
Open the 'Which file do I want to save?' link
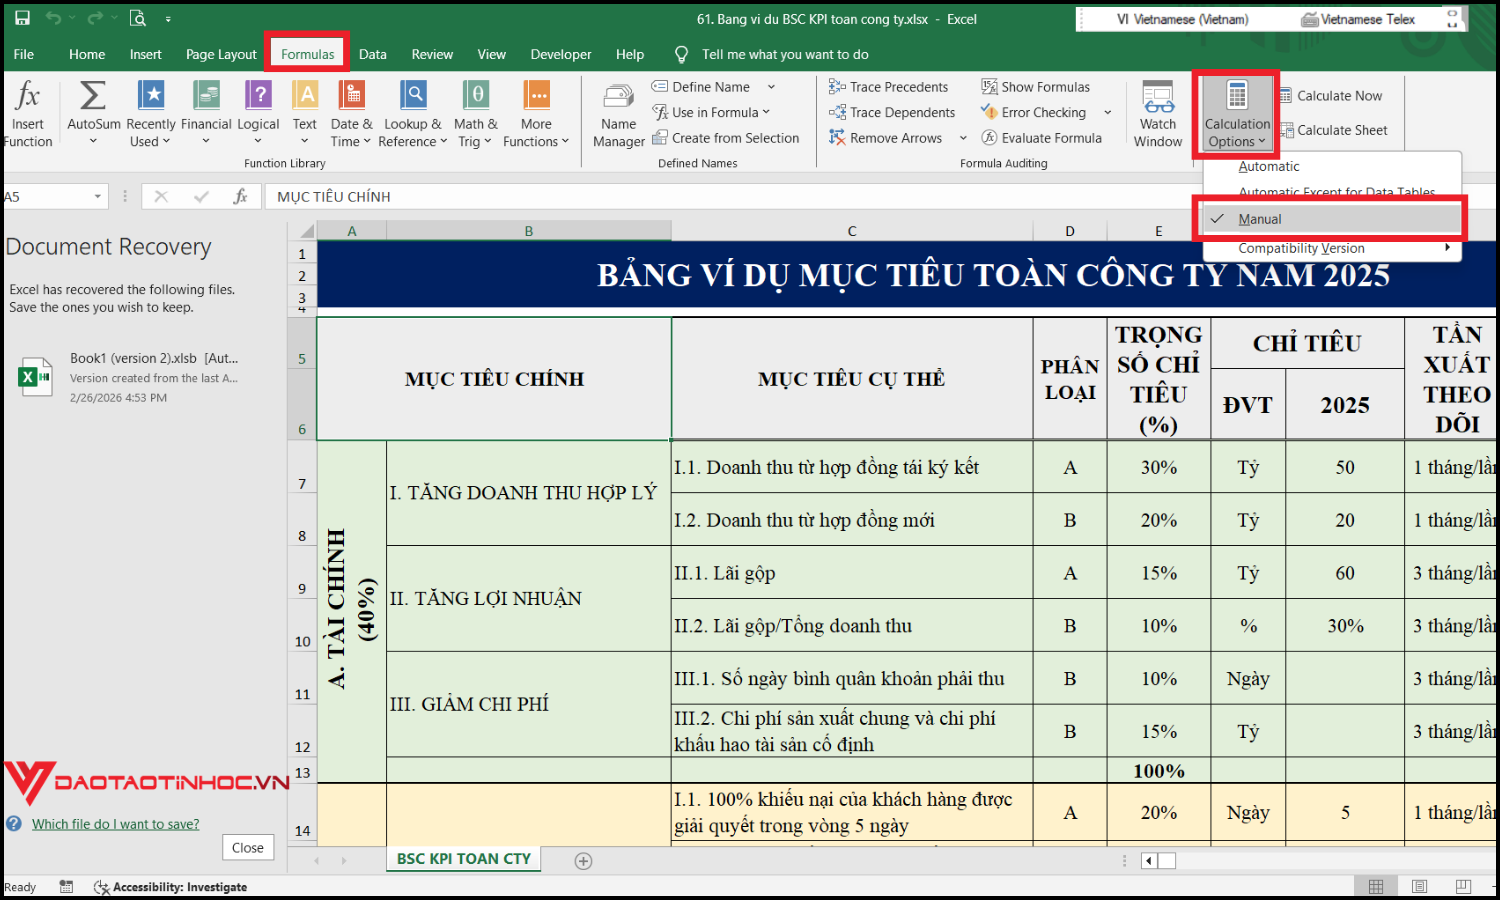coord(115,823)
